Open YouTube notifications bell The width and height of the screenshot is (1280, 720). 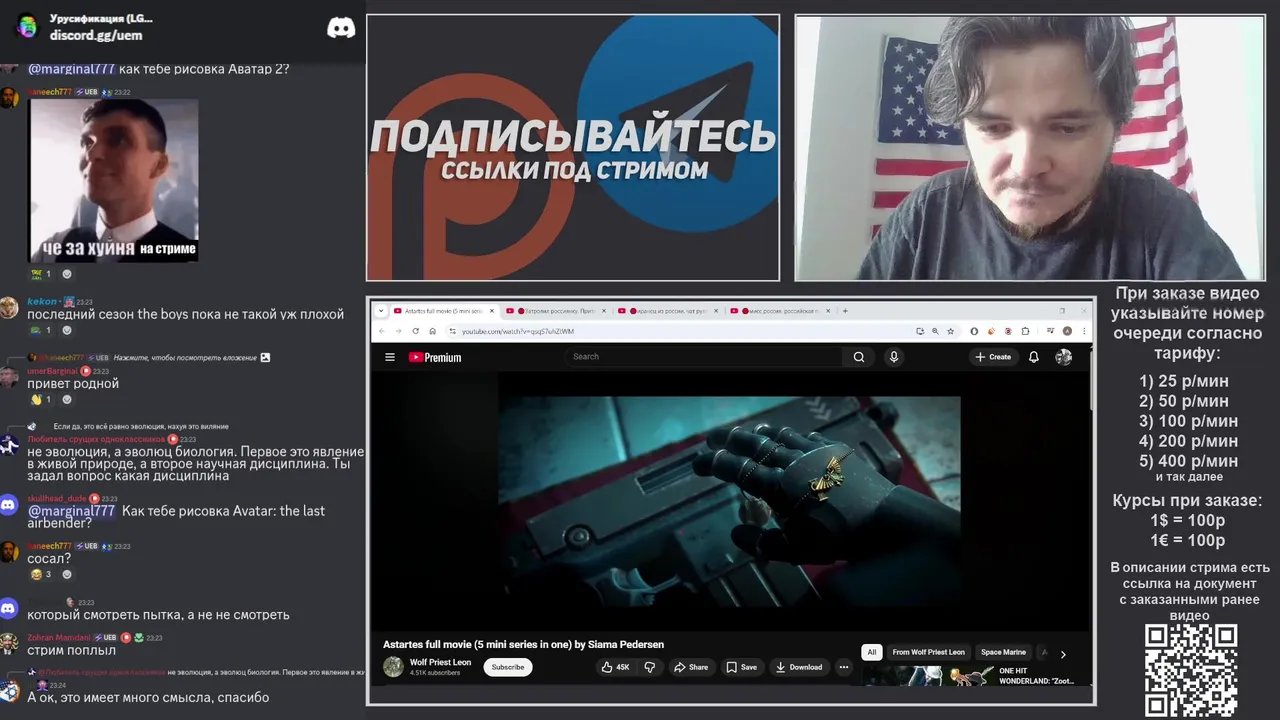[x=1034, y=357]
